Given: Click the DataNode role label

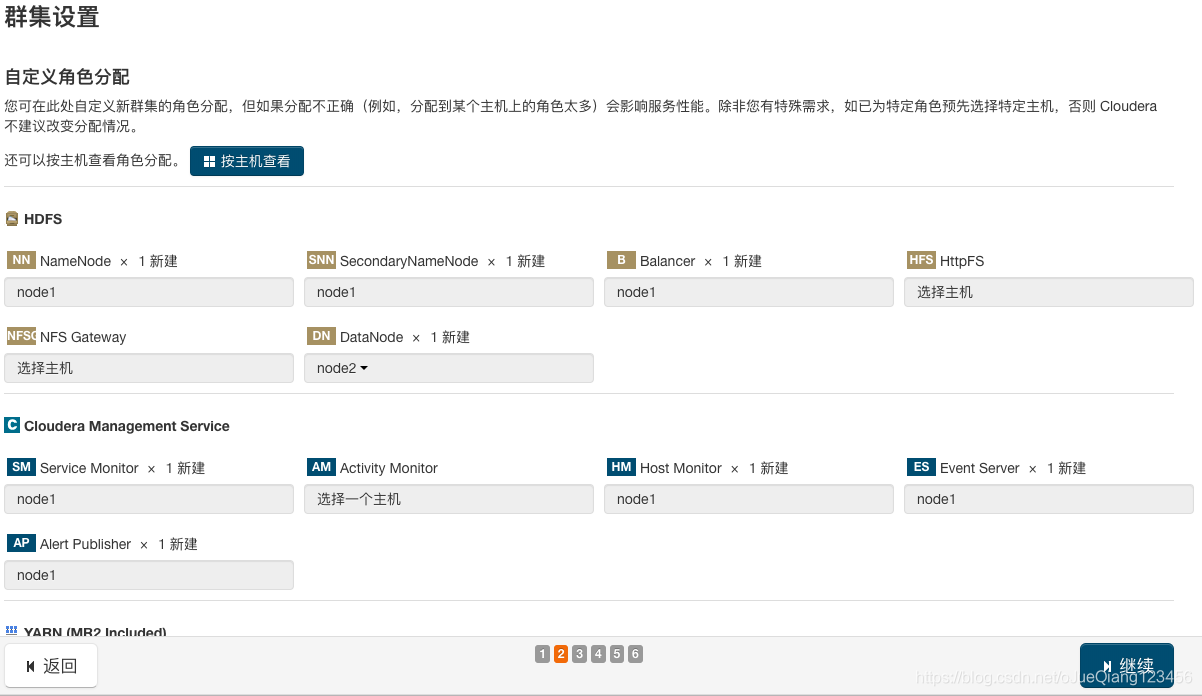Looking at the screenshot, I should point(372,337).
